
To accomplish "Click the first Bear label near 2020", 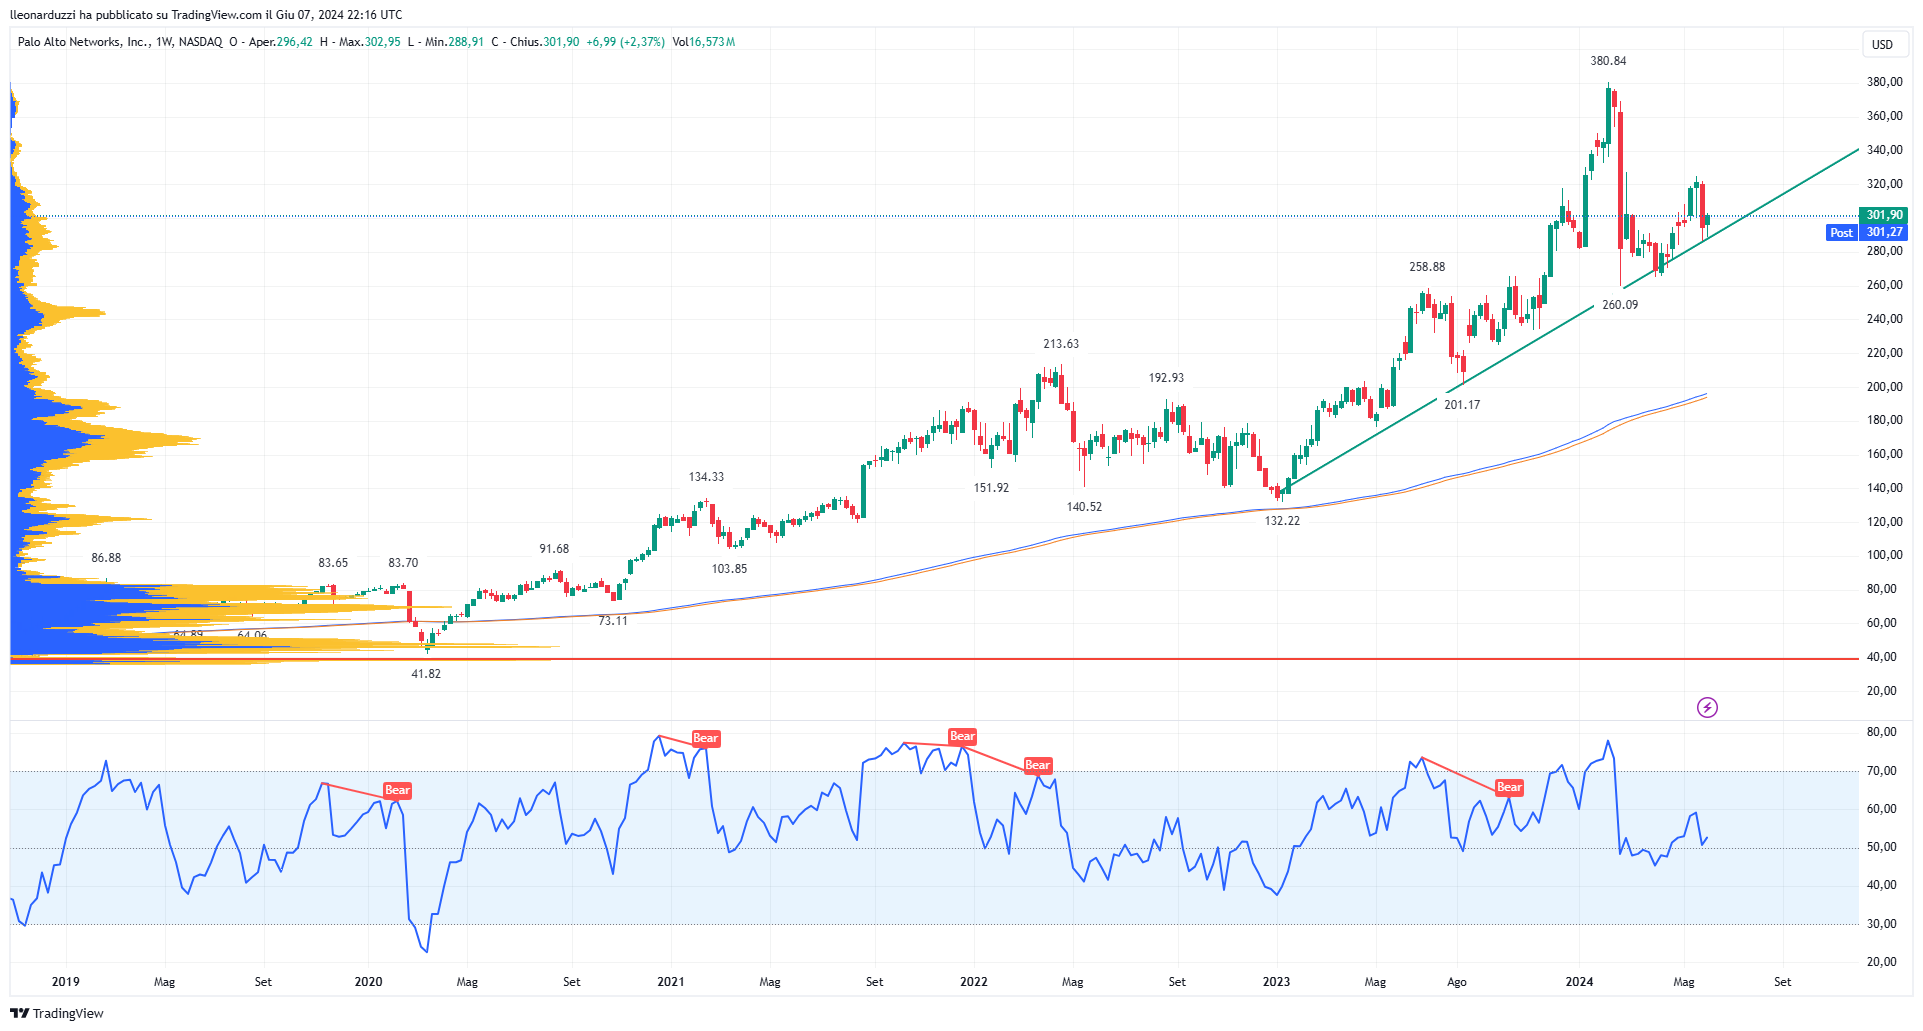I will point(397,790).
